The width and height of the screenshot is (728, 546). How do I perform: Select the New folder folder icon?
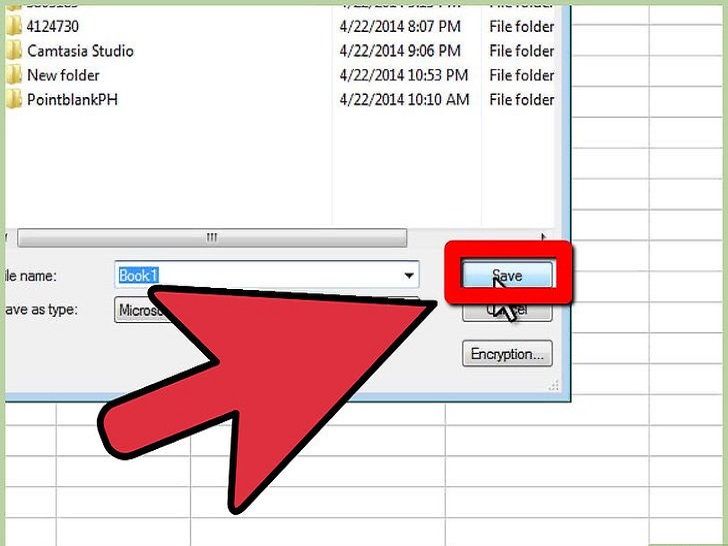[14, 75]
